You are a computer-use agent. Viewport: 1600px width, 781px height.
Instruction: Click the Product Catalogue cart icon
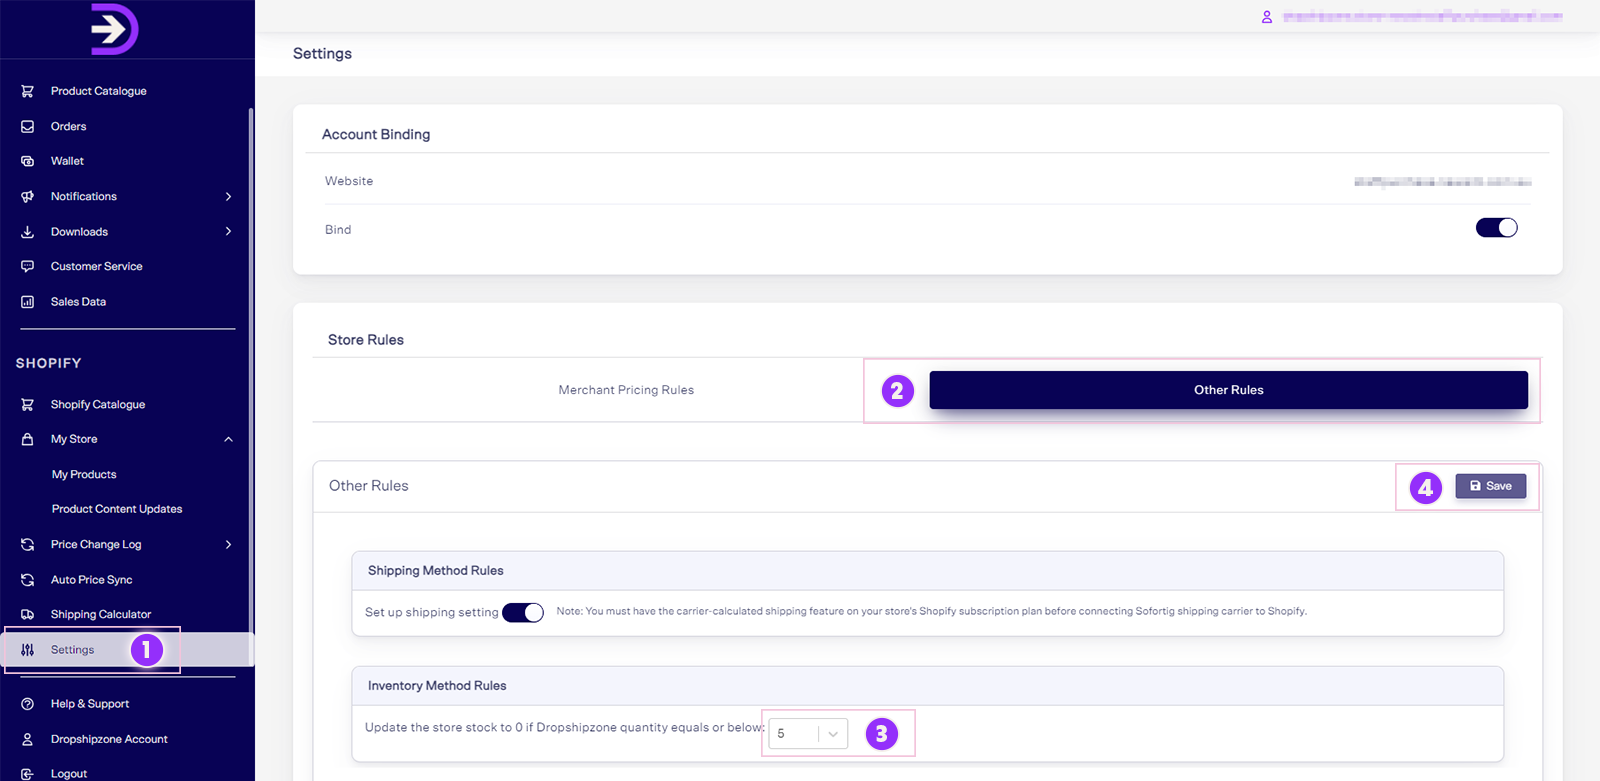(x=28, y=91)
